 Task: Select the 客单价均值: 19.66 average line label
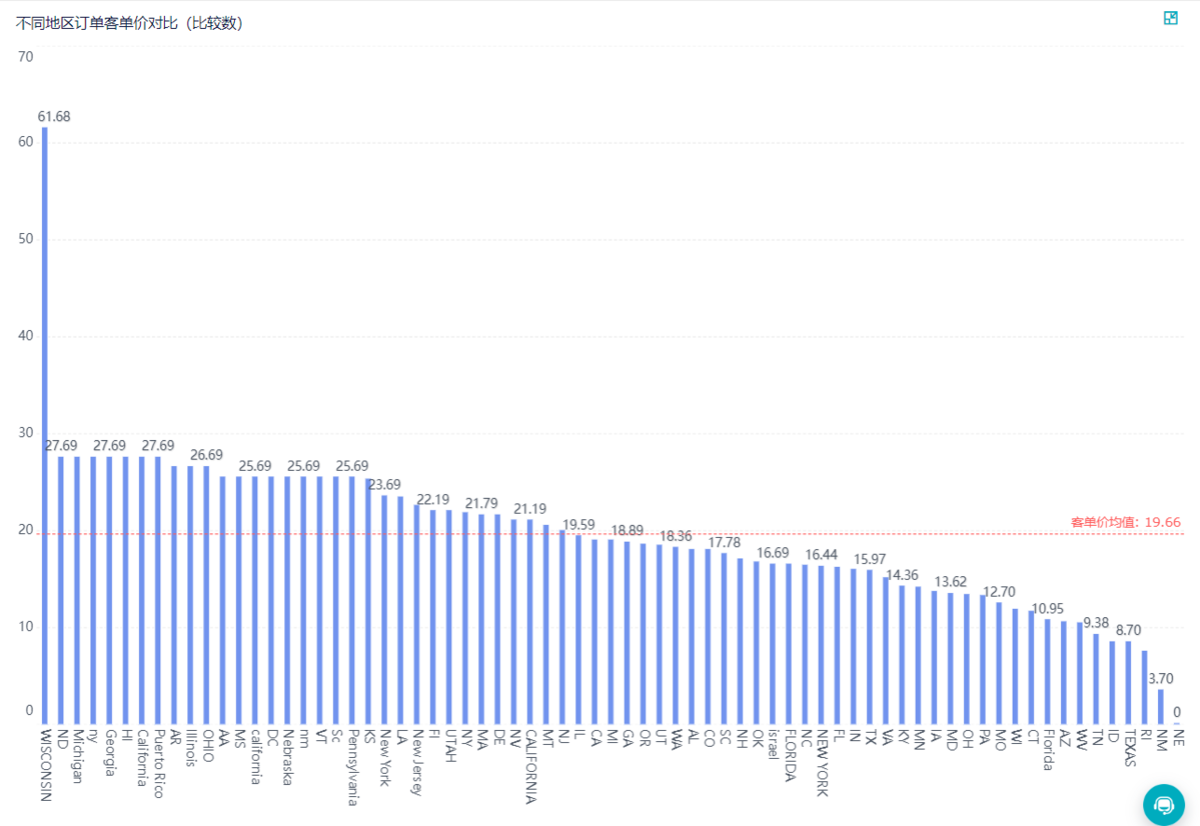tap(1126, 522)
